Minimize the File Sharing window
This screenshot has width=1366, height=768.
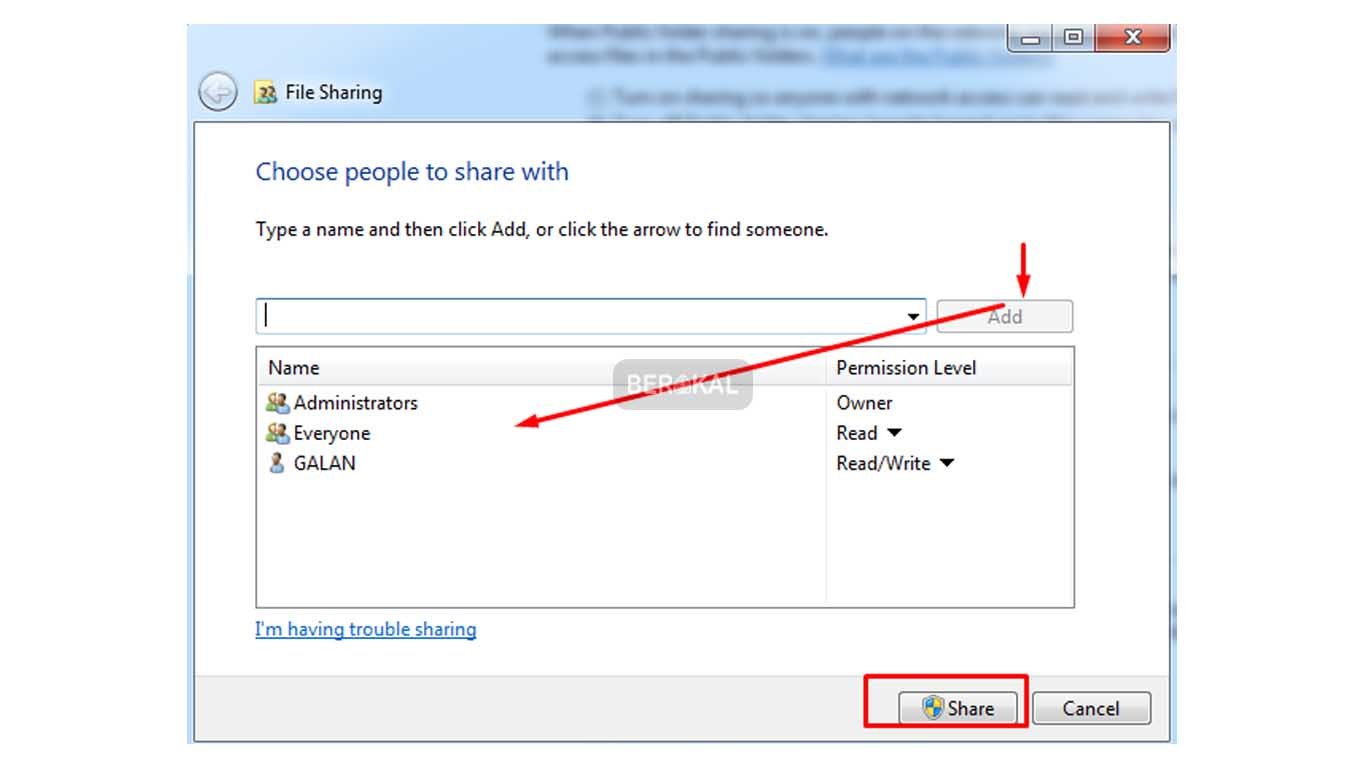click(1031, 38)
